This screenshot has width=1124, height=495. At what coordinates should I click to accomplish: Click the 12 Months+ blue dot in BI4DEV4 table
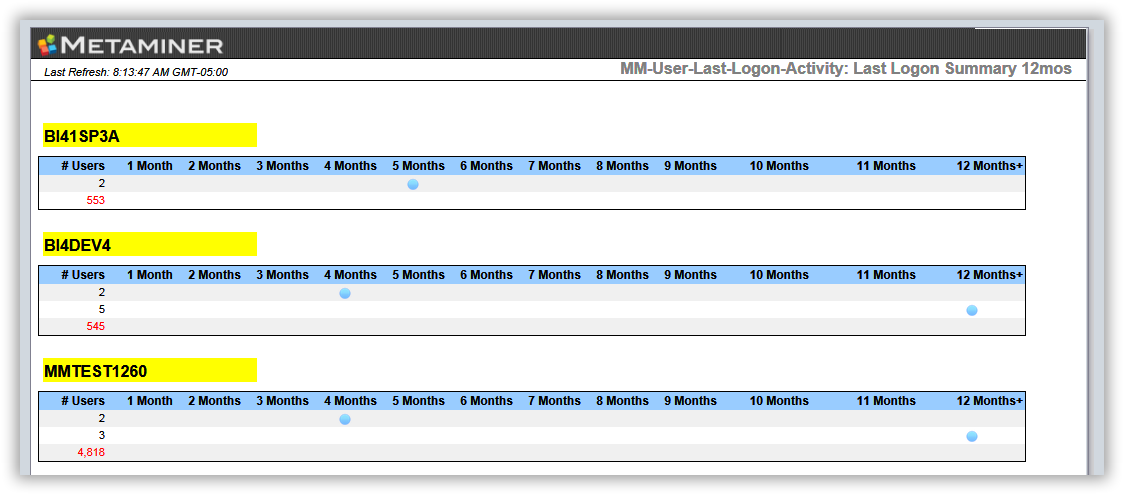coord(972,310)
